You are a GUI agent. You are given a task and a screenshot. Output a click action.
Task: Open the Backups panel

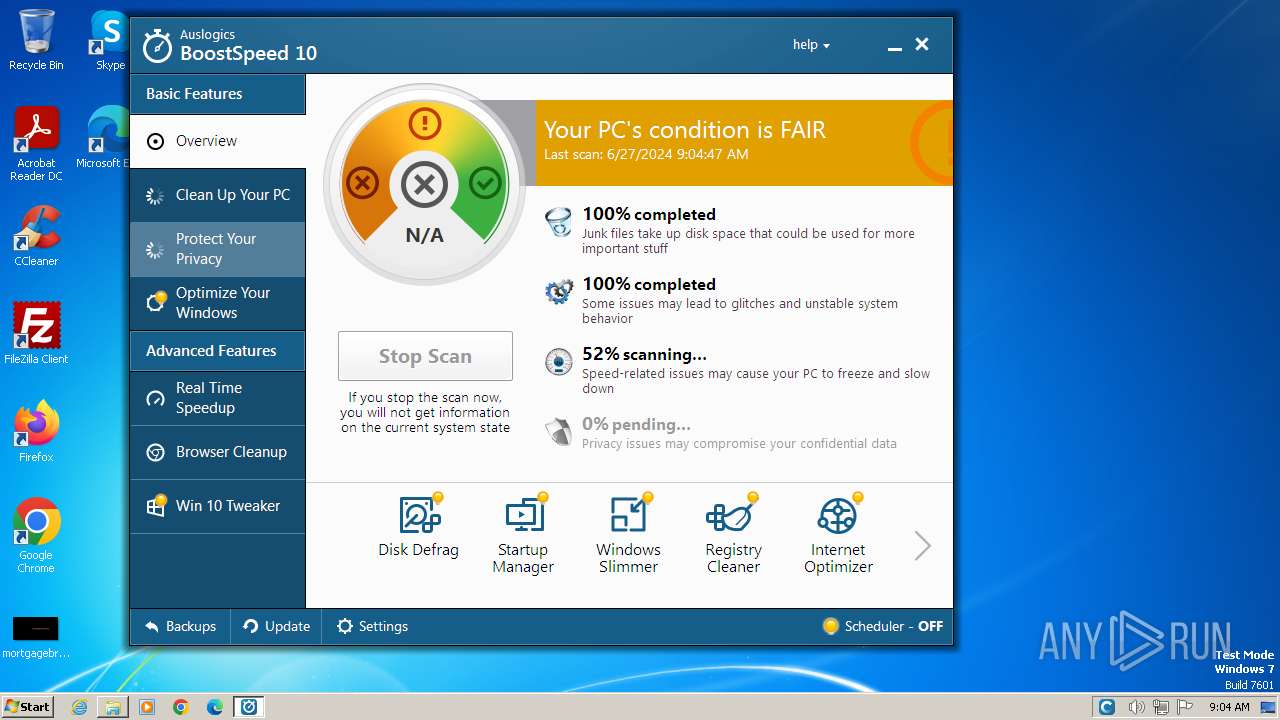(180, 626)
